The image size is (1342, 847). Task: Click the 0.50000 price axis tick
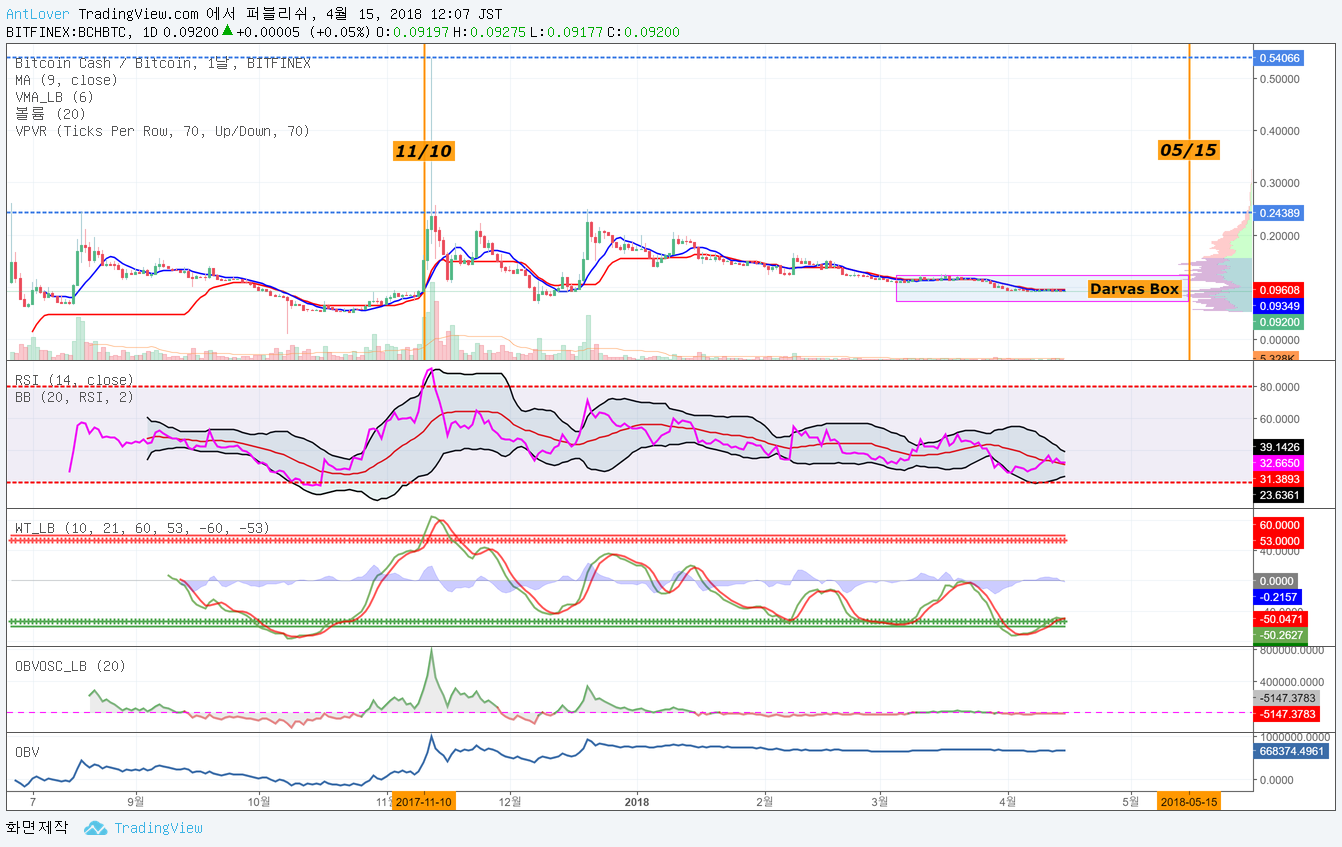1279,79
